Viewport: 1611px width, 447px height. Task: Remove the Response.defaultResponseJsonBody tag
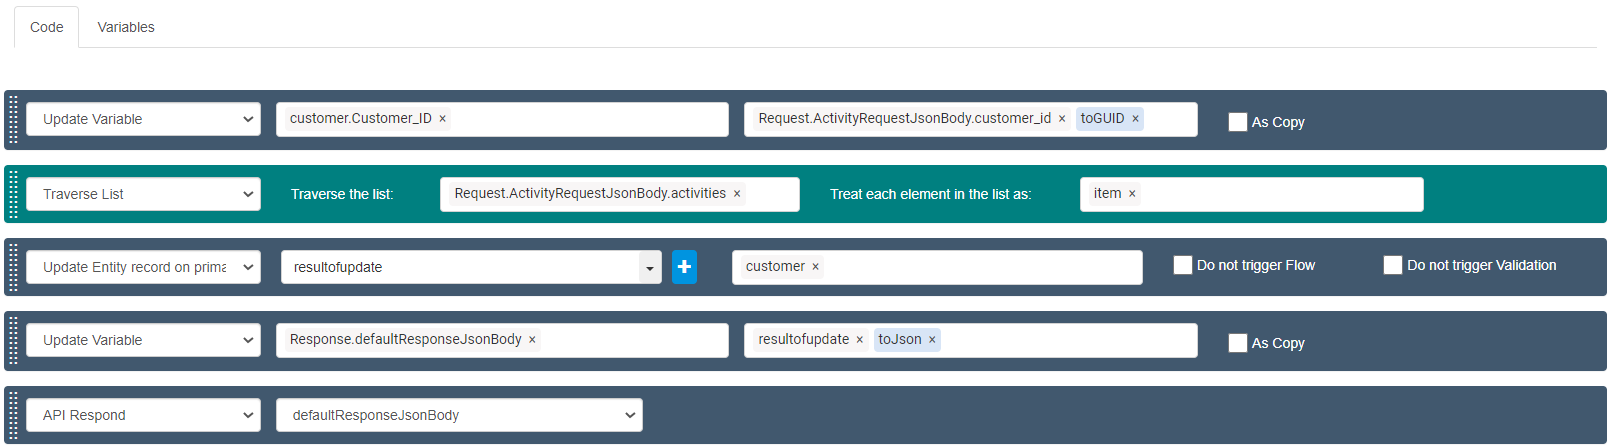(x=532, y=340)
